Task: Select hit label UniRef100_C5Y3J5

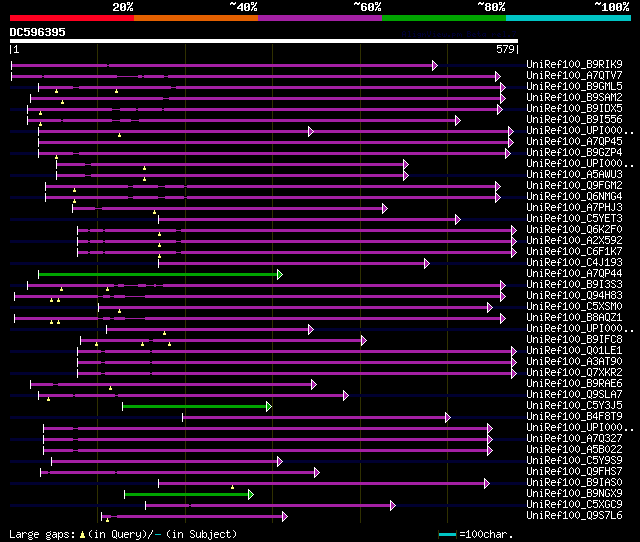Action: (x=574, y=406)
